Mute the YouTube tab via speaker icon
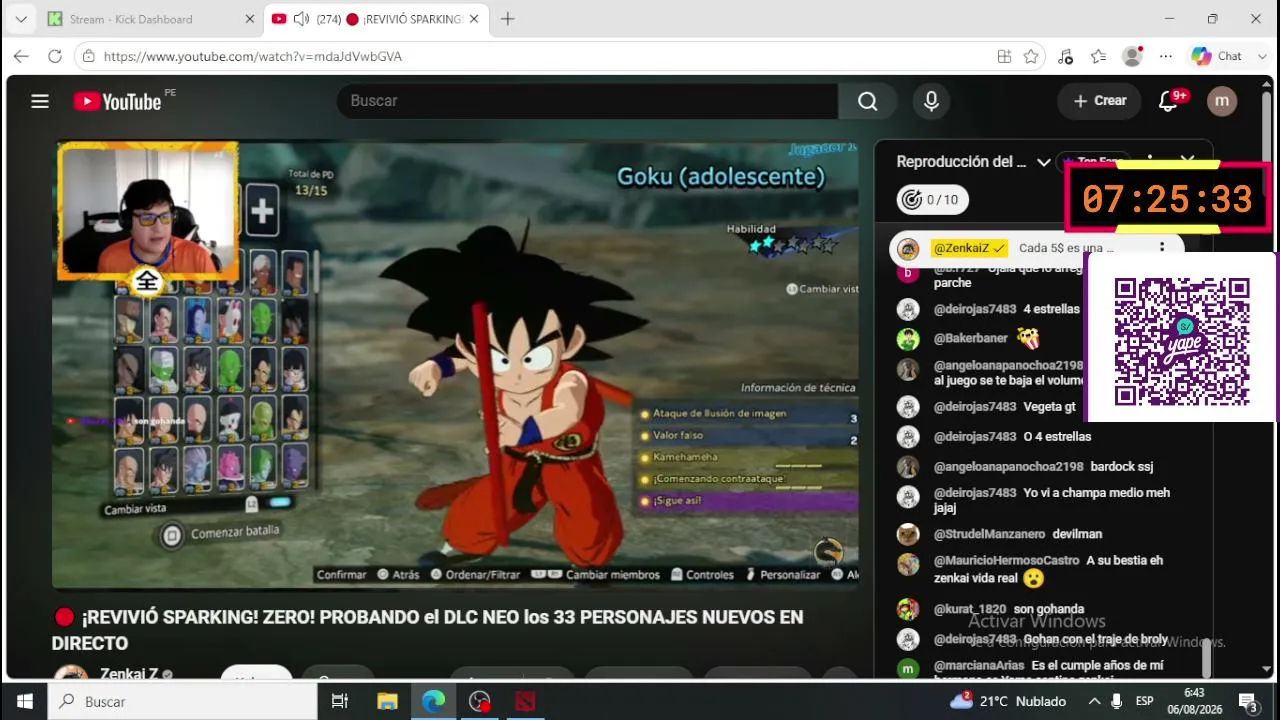This screenshot has width=1280, height=720. (x=301, y=19)
